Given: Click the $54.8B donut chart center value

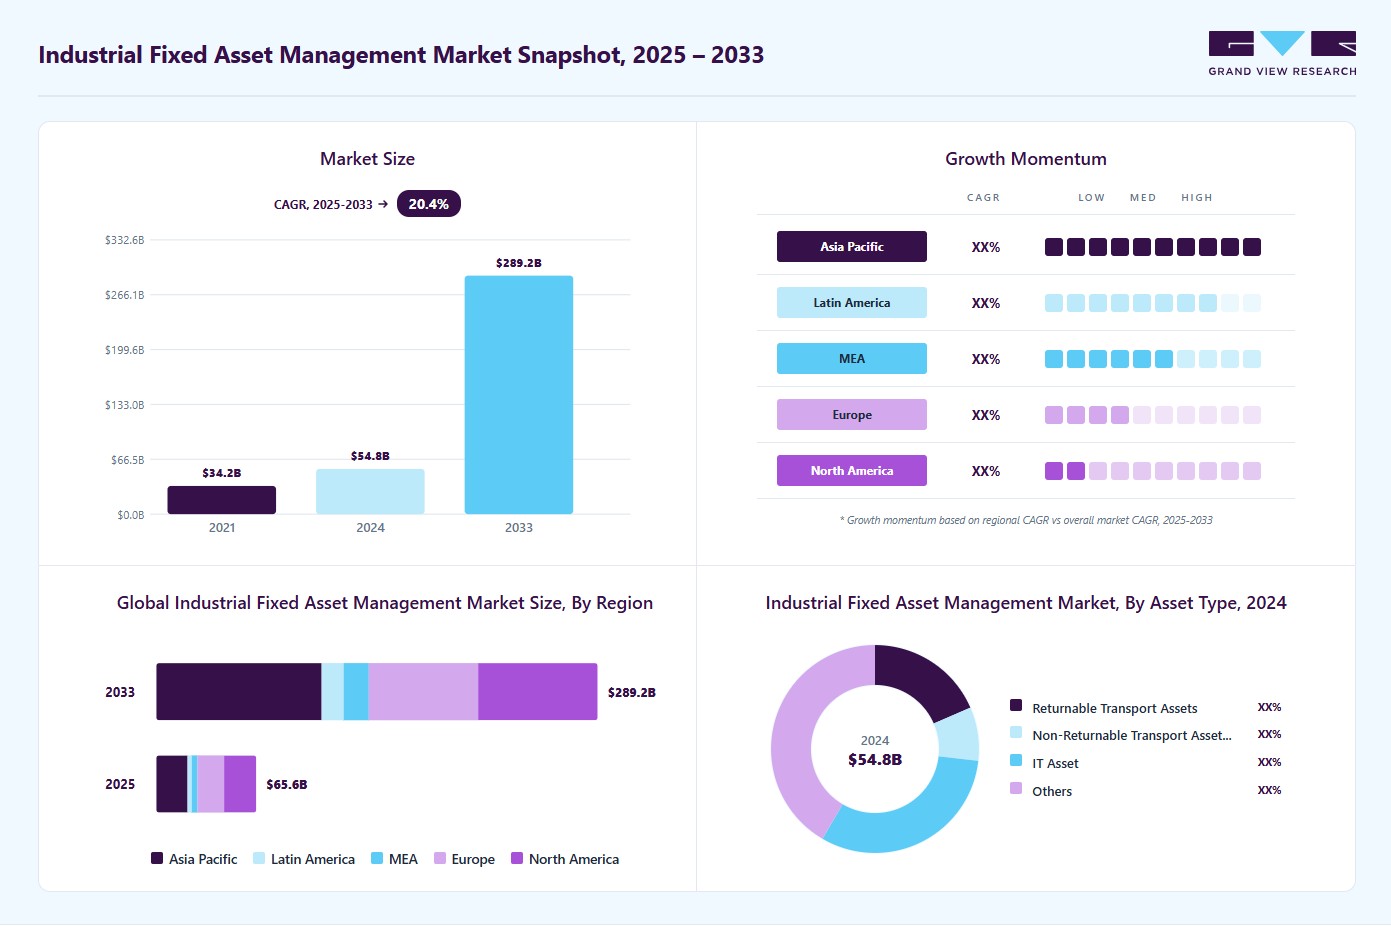Looking at the screenshot, I should coord(875,760).
